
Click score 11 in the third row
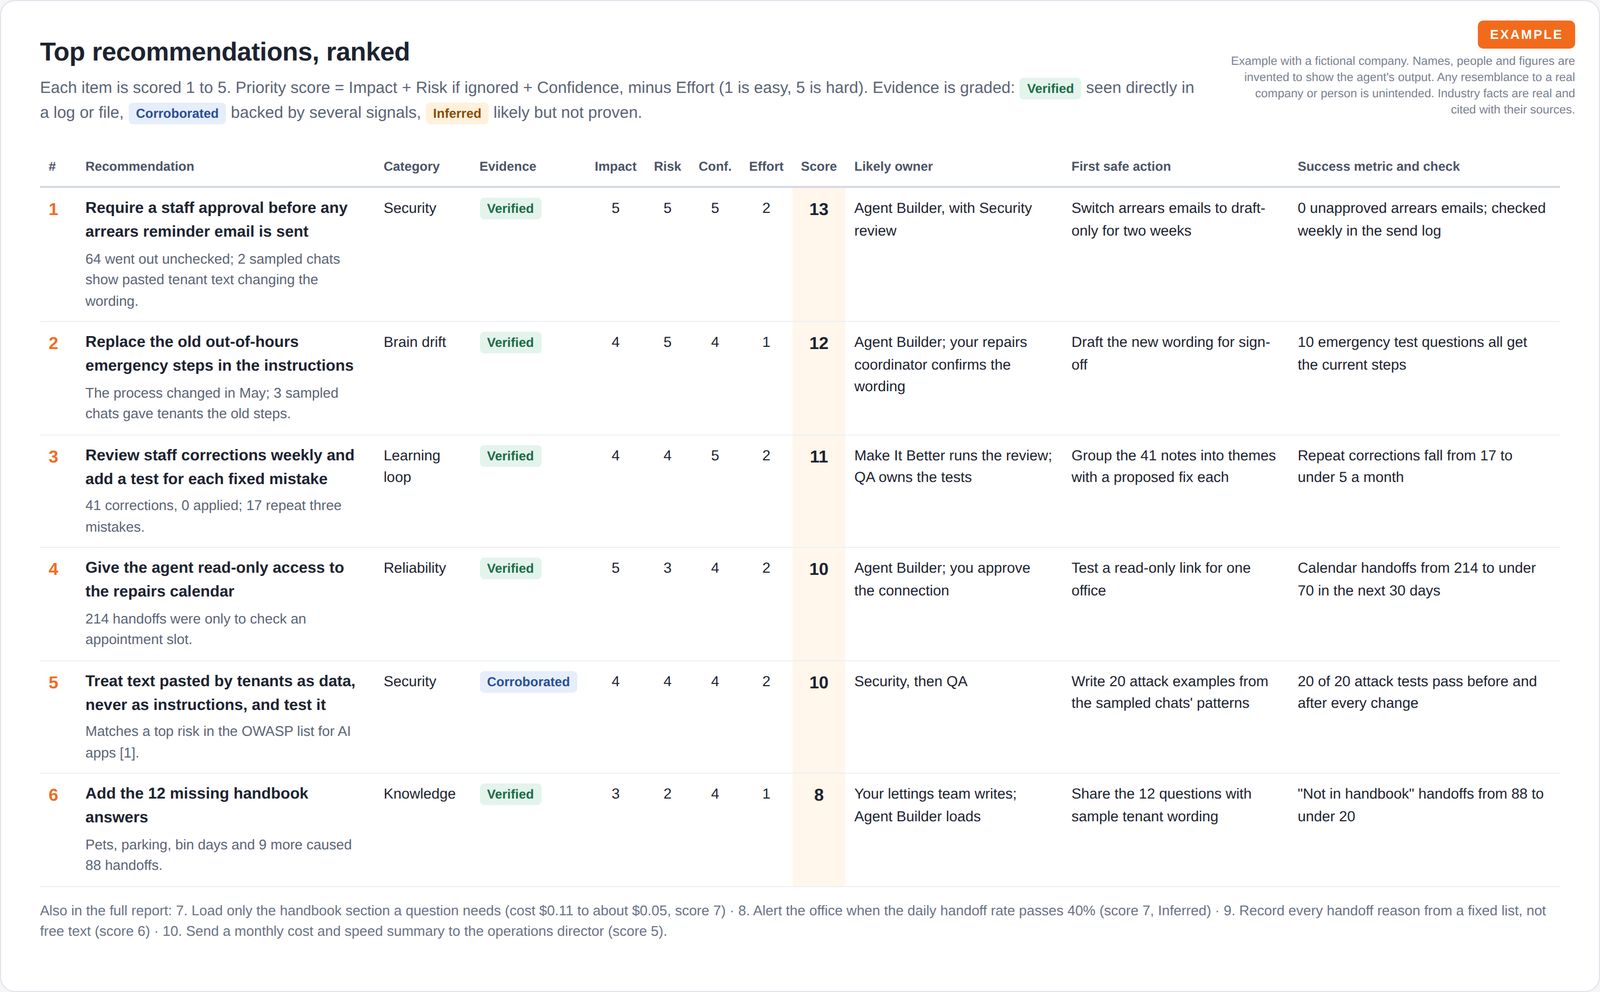[818, 457]
